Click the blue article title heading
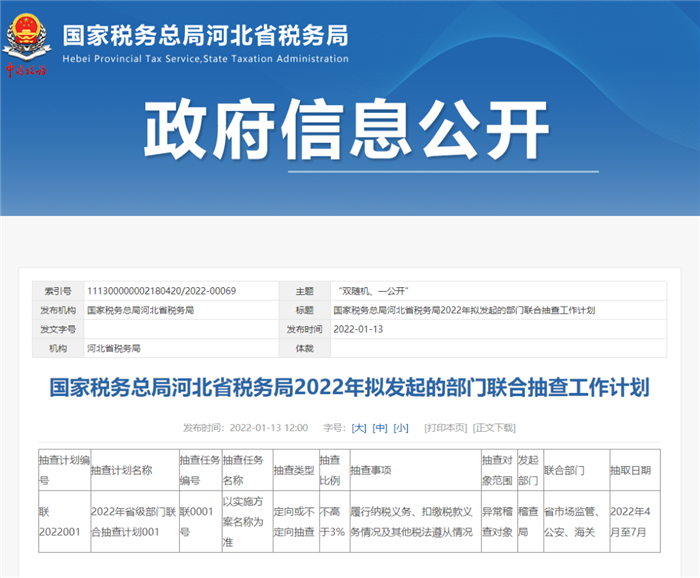This screenshot has height=578, width=700. pos(349,387)
